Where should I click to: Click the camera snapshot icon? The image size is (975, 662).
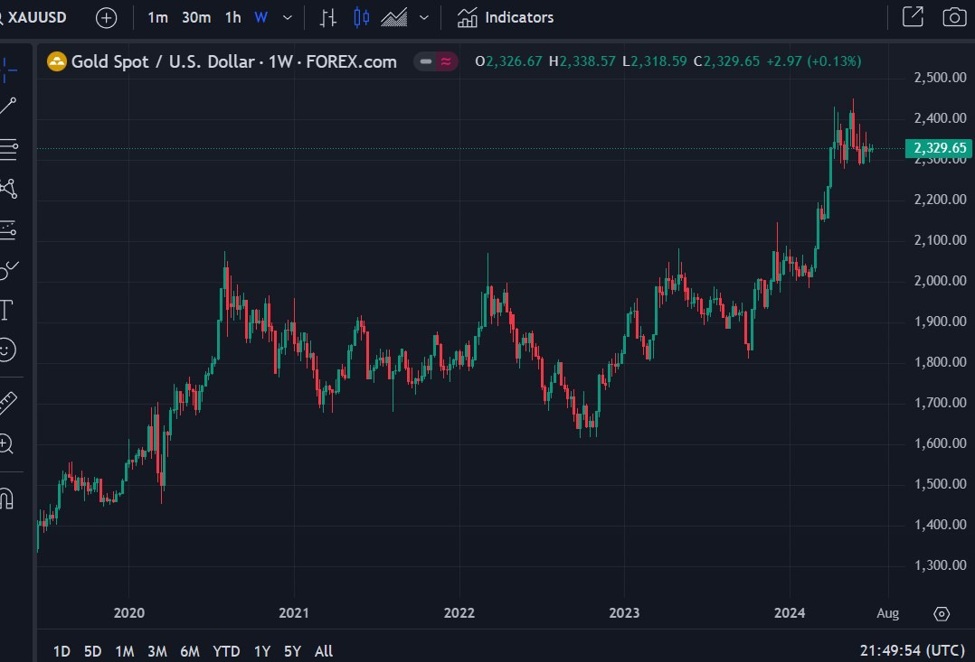click(954, 17)
